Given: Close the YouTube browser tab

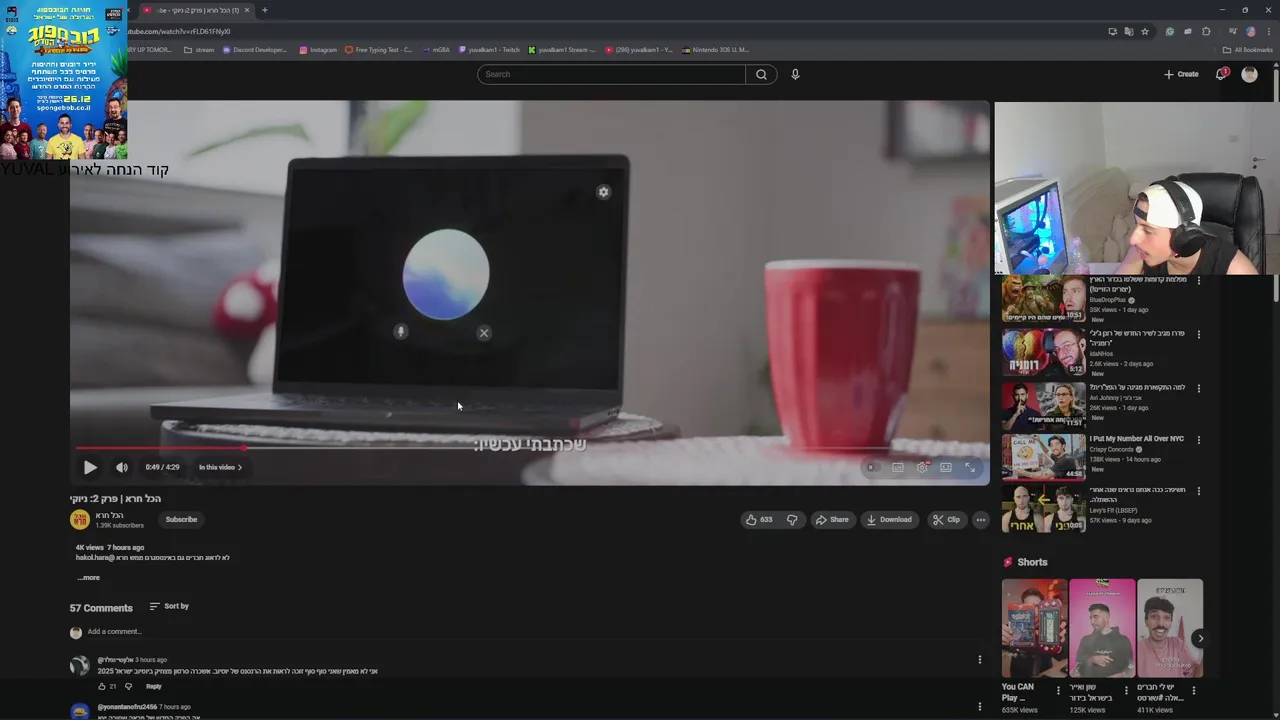Looking at the screenshot, I should tap(247, 10).
